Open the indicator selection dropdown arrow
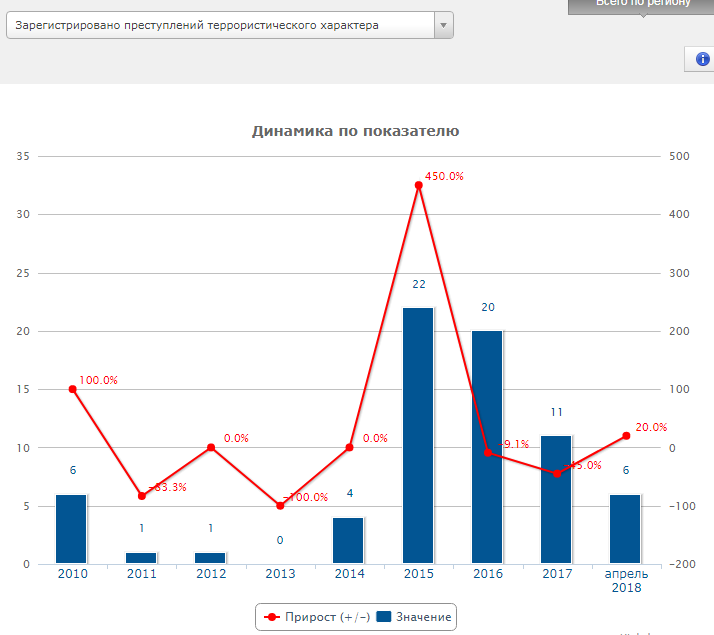The height and width of the screenshot is (635, 714). (x=444, y=26)
